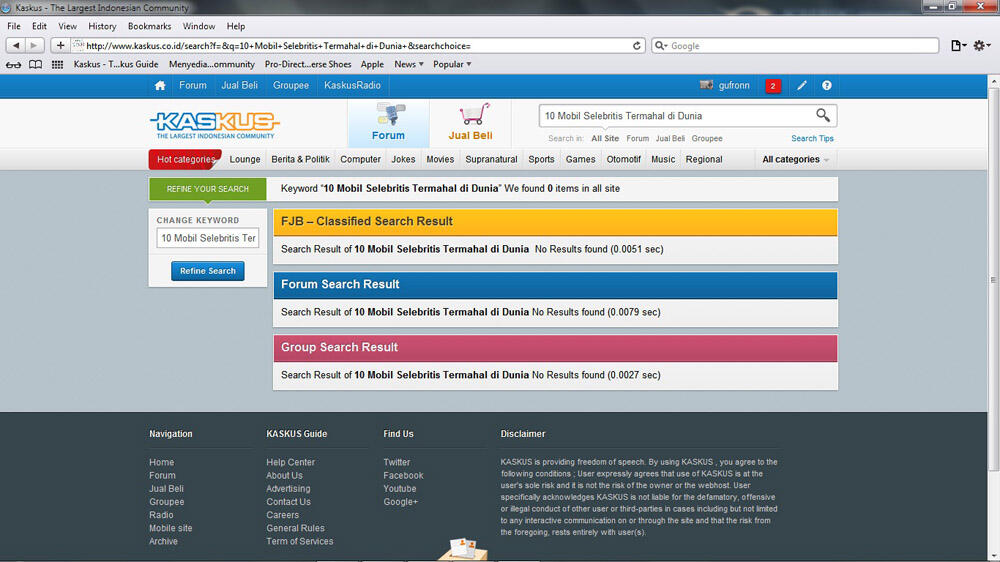Click the KASKUS logo
Viewport: 1000px width, 562px height.
coord(215,125)
